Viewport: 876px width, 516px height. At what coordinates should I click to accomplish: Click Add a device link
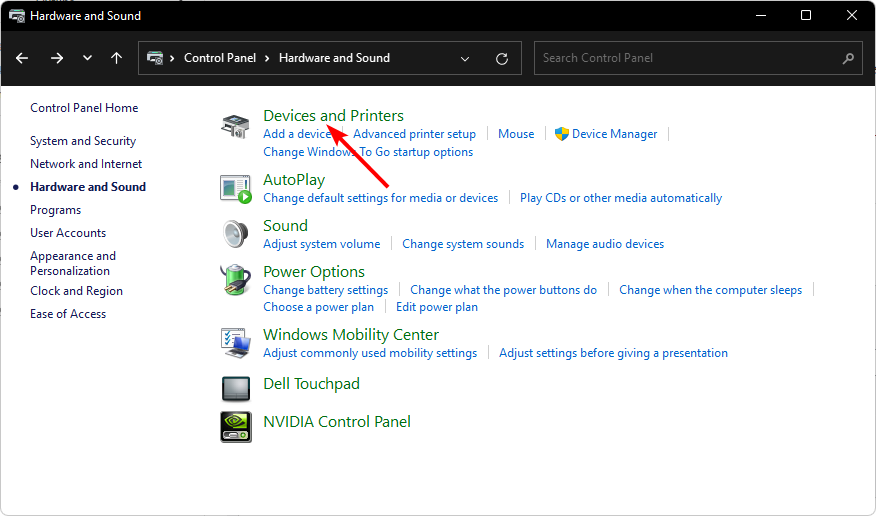pos(297,134)
